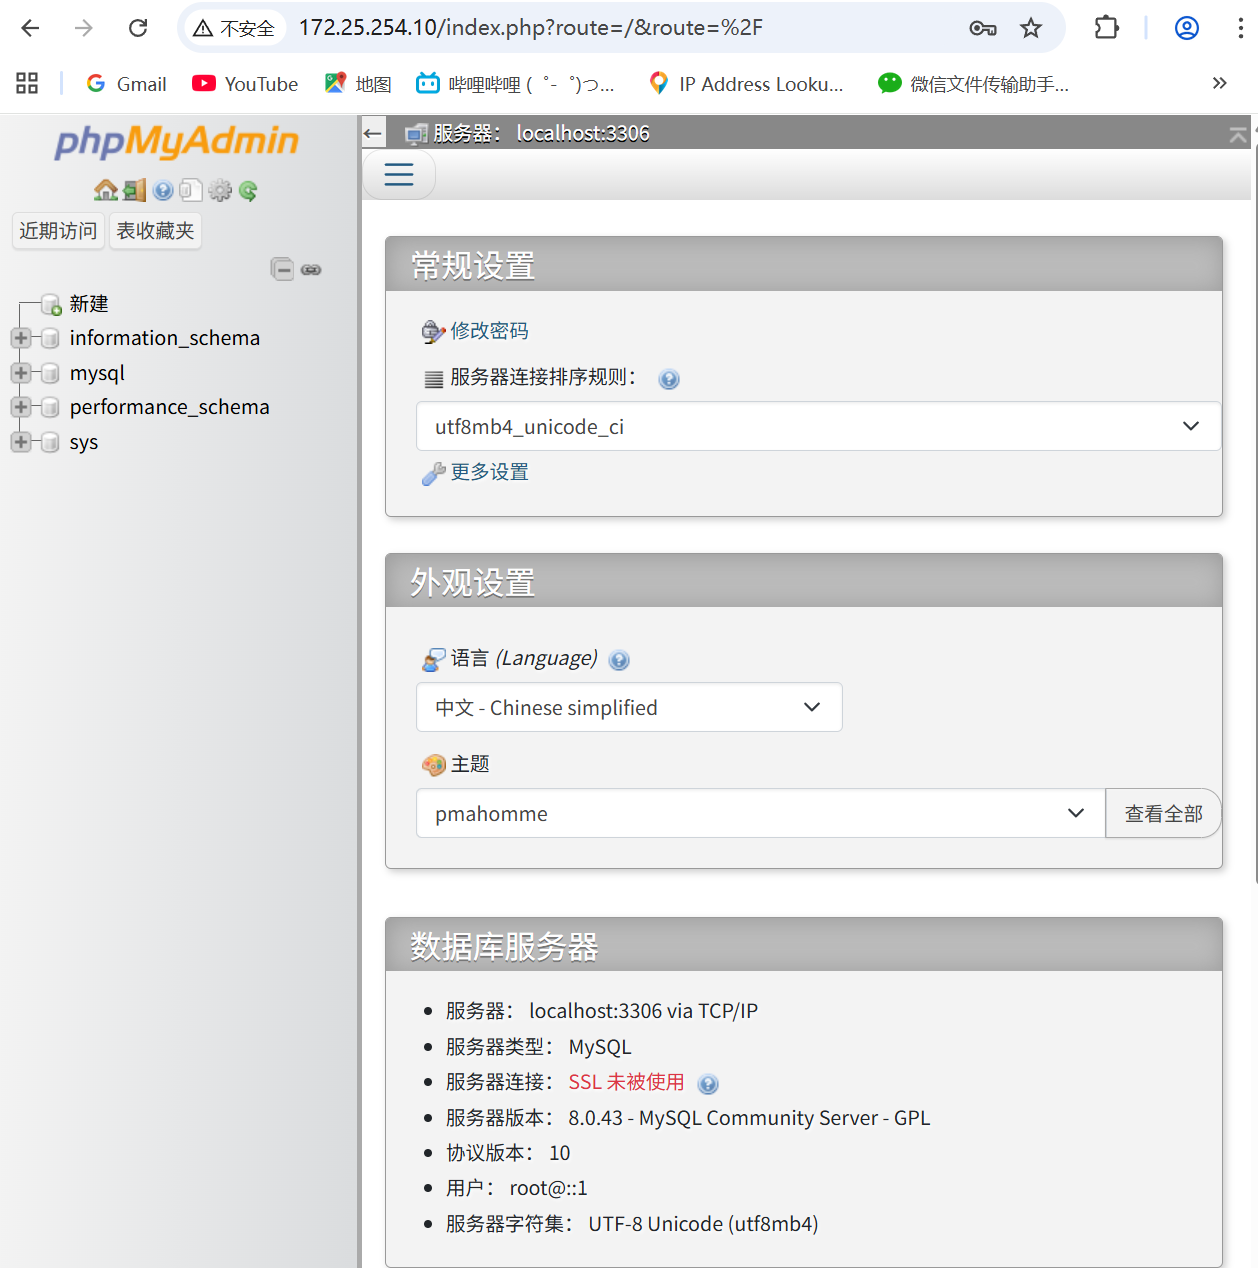Collapse top panel with double-arrow icon
Image resolution: width=1258 pixels, height=1268 pixels.
pyautogui.click(x=1238, y=134)
